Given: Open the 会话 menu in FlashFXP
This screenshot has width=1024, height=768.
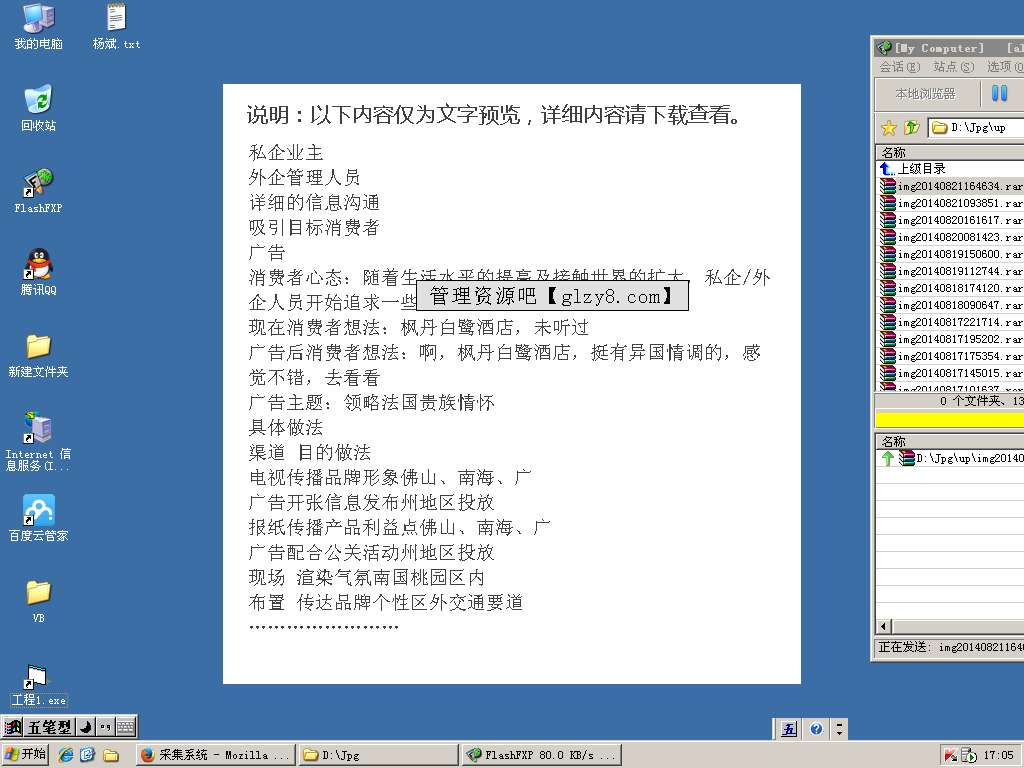Looking at the screenshot, I should pos(899,67).
